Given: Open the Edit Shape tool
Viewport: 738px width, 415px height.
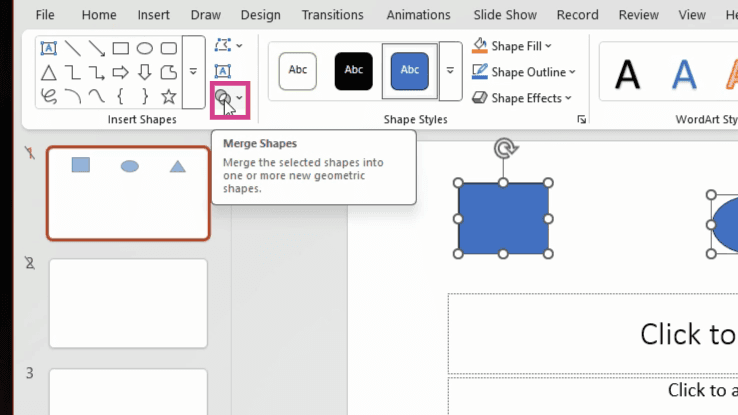Looking at the screenshot, I should point(228,46).
